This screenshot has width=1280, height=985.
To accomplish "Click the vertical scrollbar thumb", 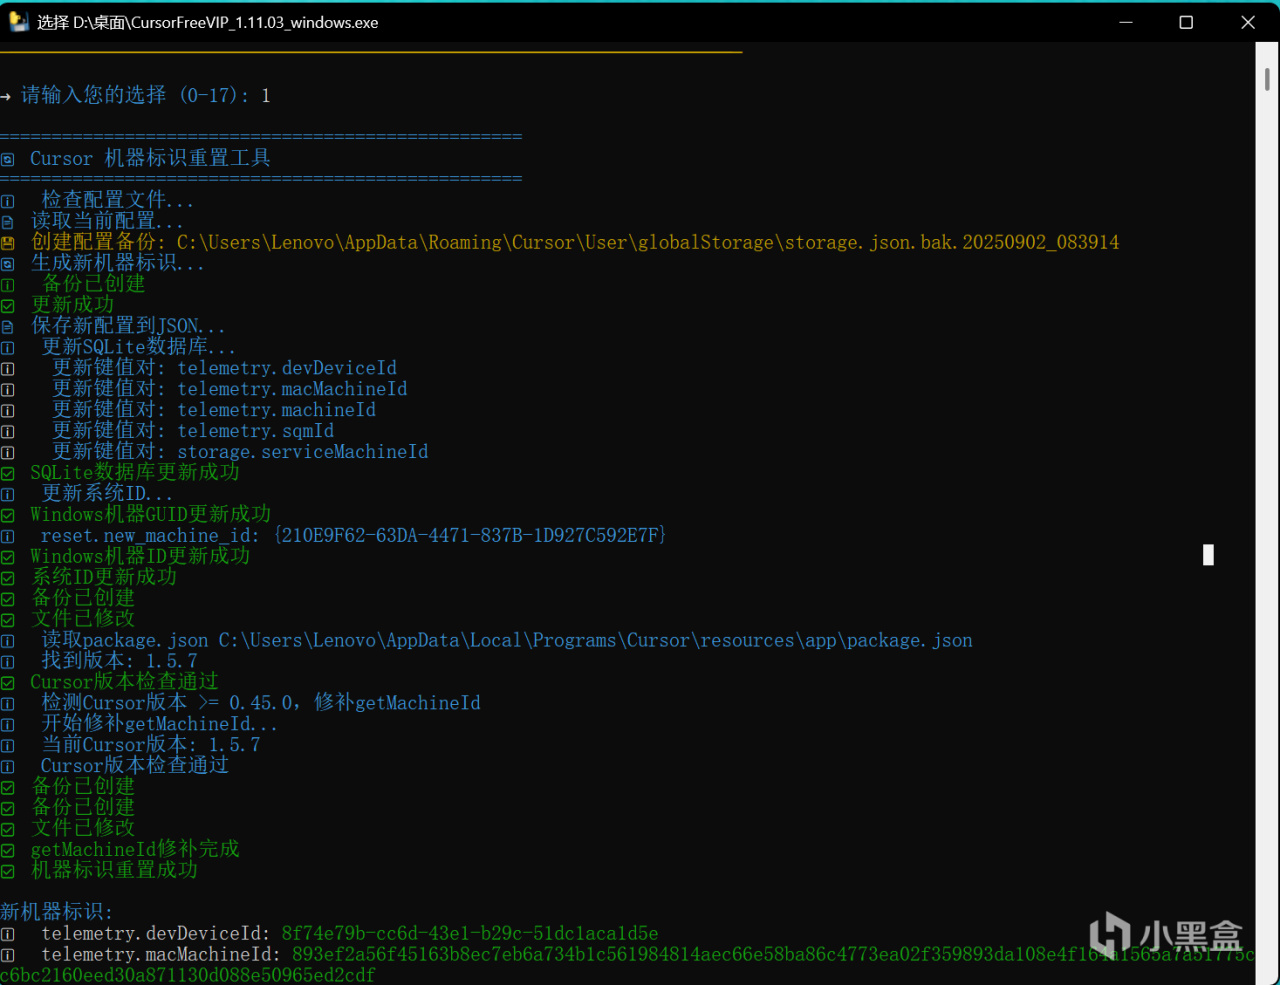I will coord(1267,79).
